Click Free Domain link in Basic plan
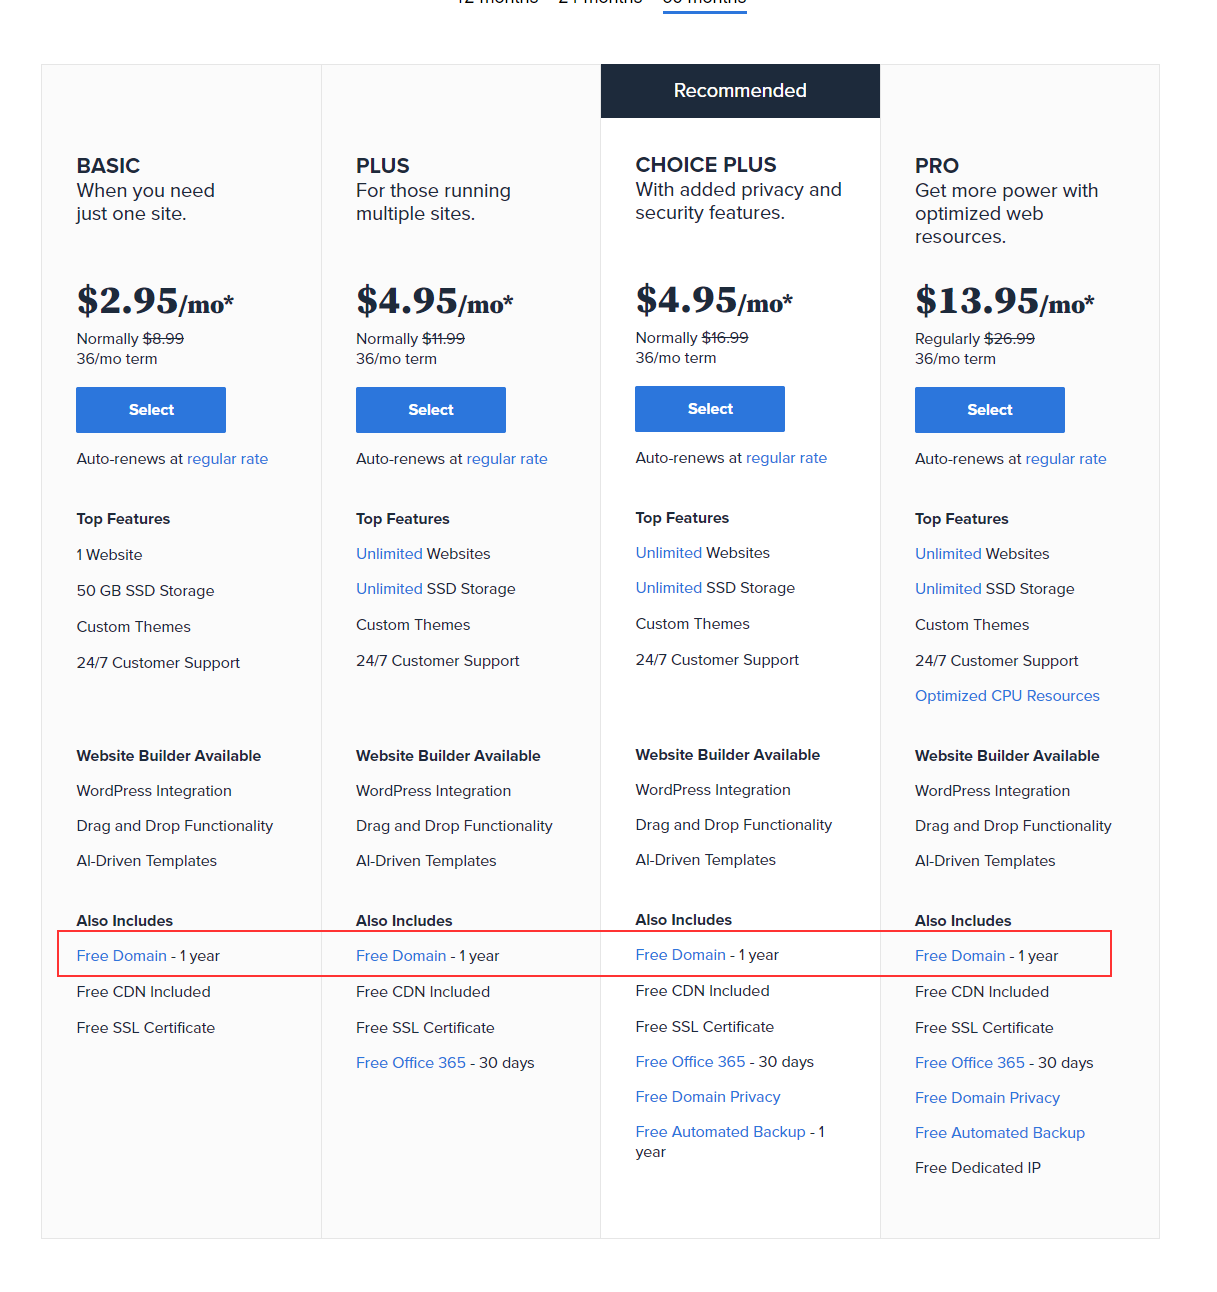This screenshot has height=1292, width=1217. click(122, 956)
